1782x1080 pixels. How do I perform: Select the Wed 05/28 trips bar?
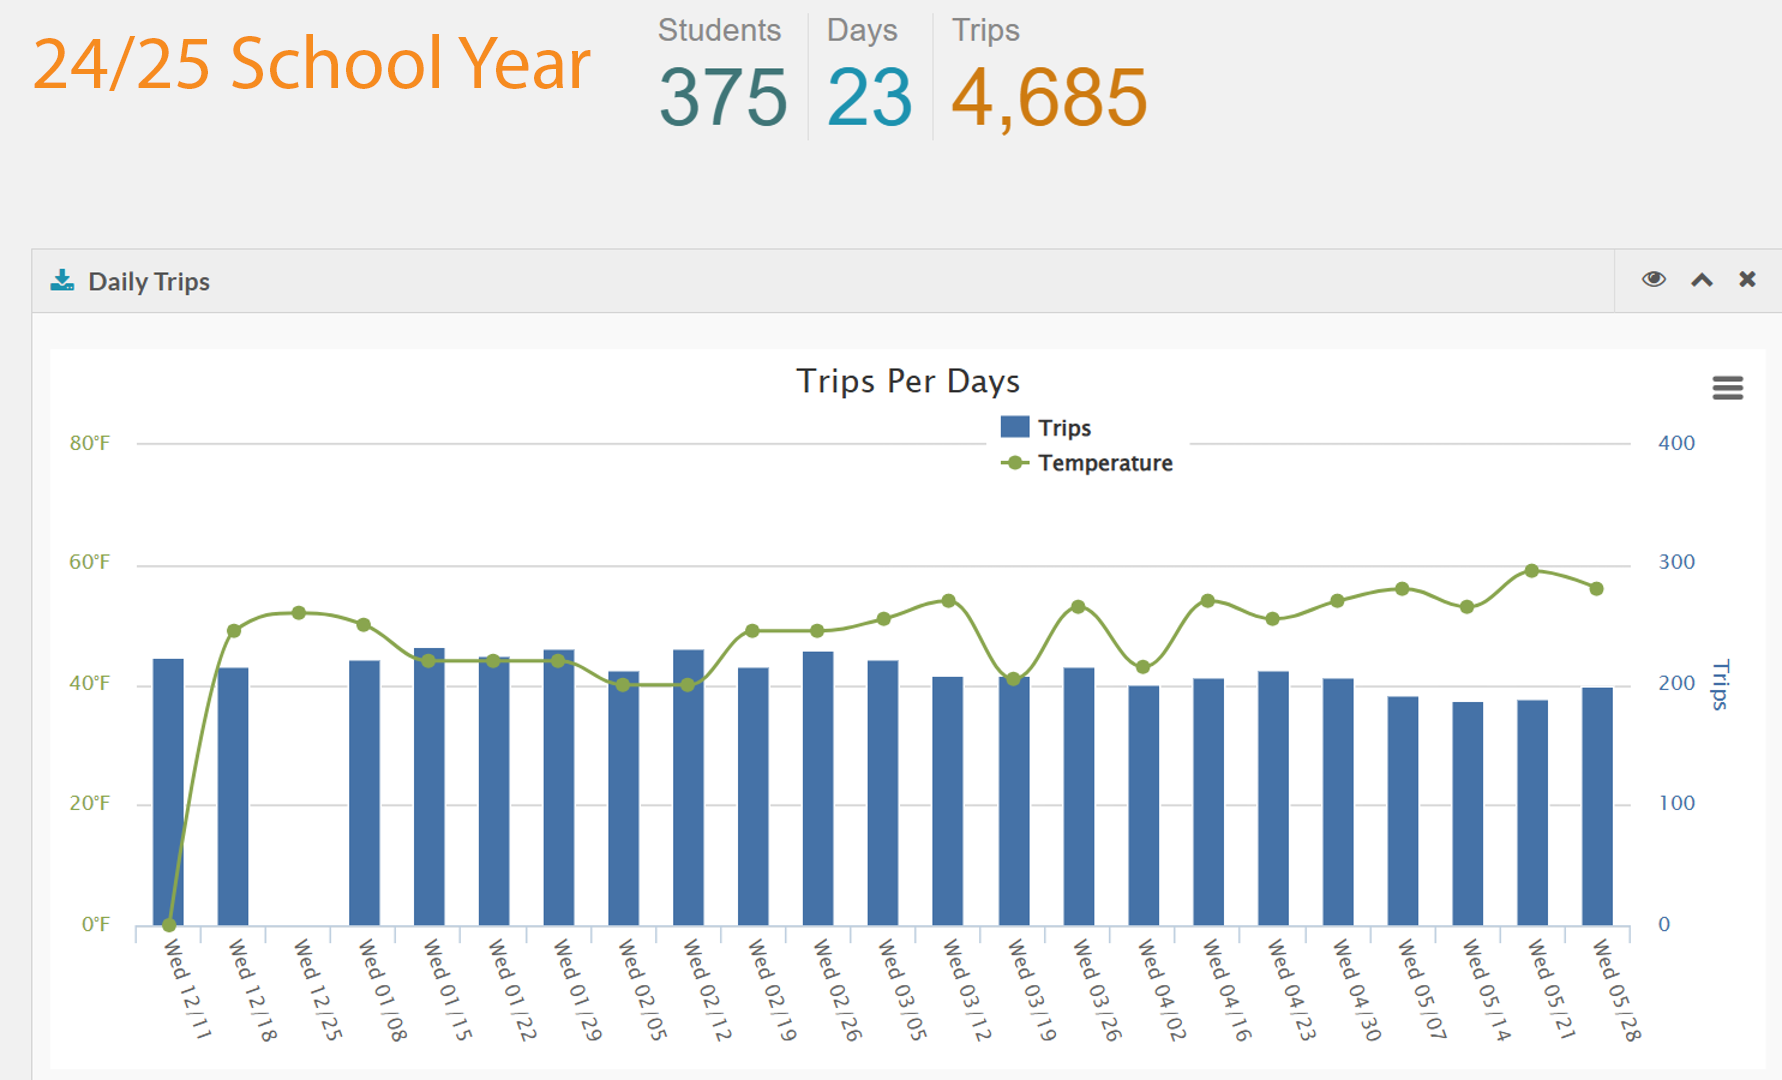pyautogui.click(x=1597, y=805)
